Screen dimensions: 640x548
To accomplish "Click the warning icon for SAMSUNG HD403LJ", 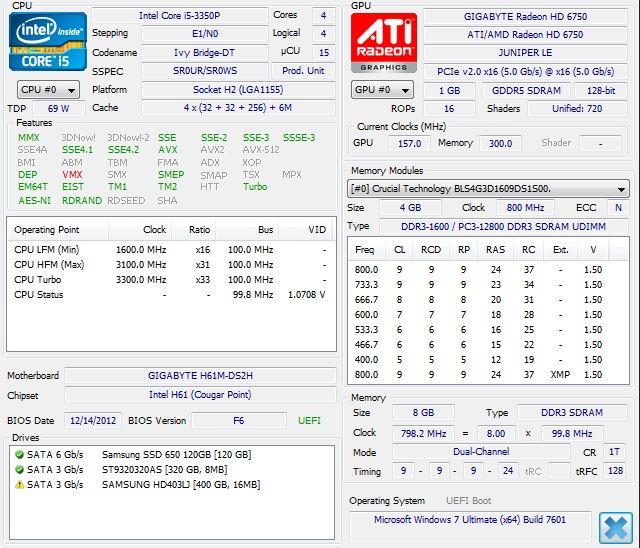I will coord(20,484).
